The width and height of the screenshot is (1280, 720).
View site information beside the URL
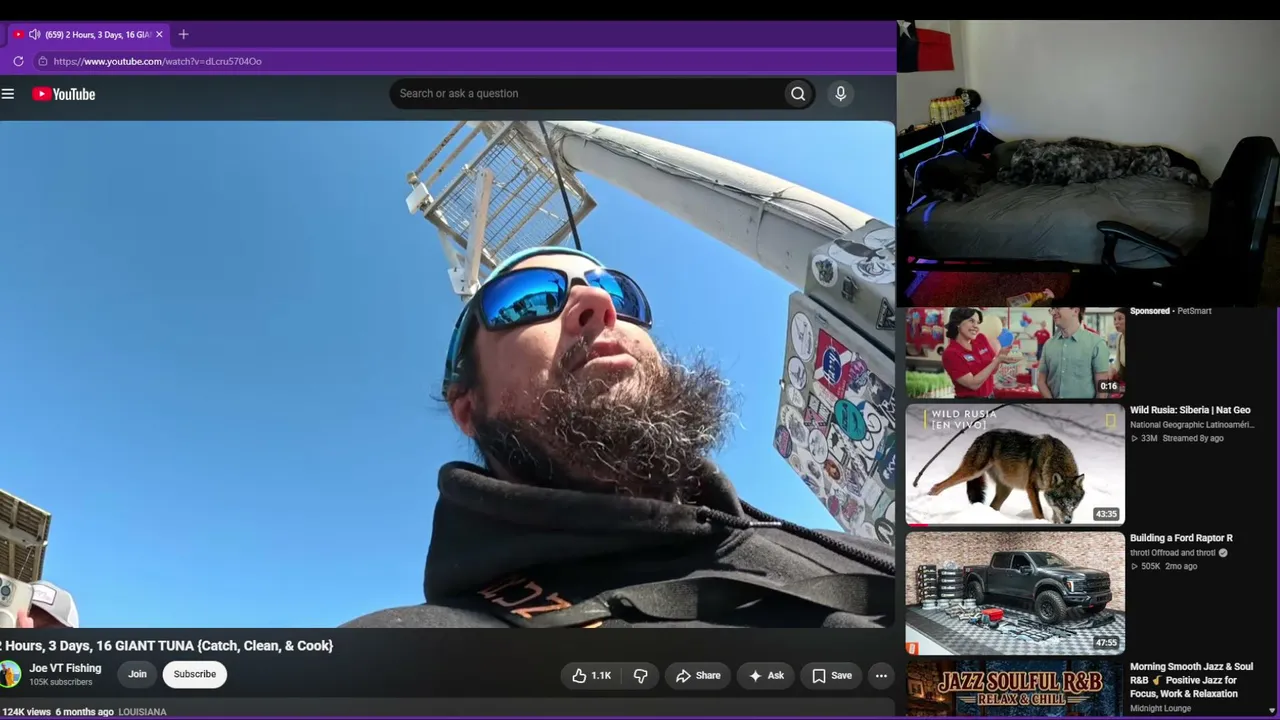42,61
